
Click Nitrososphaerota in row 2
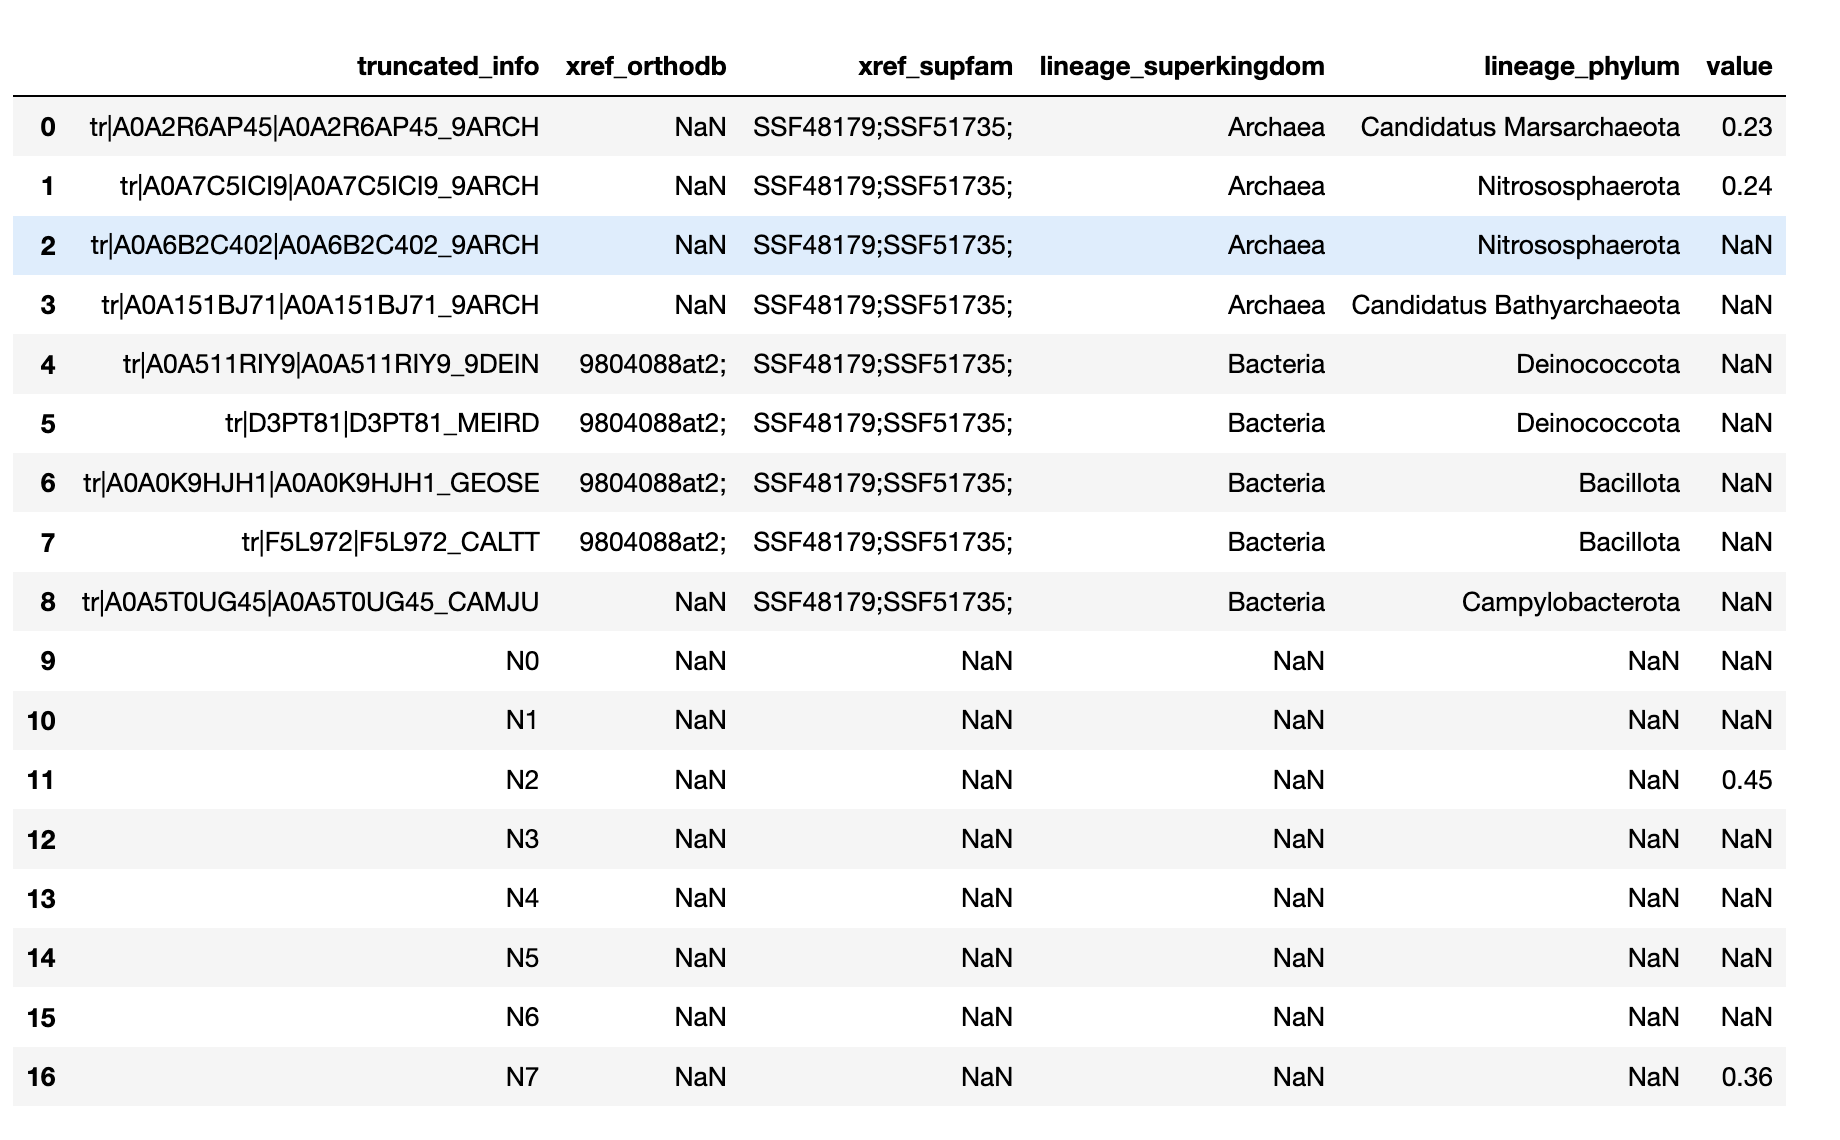point(1578,245)
